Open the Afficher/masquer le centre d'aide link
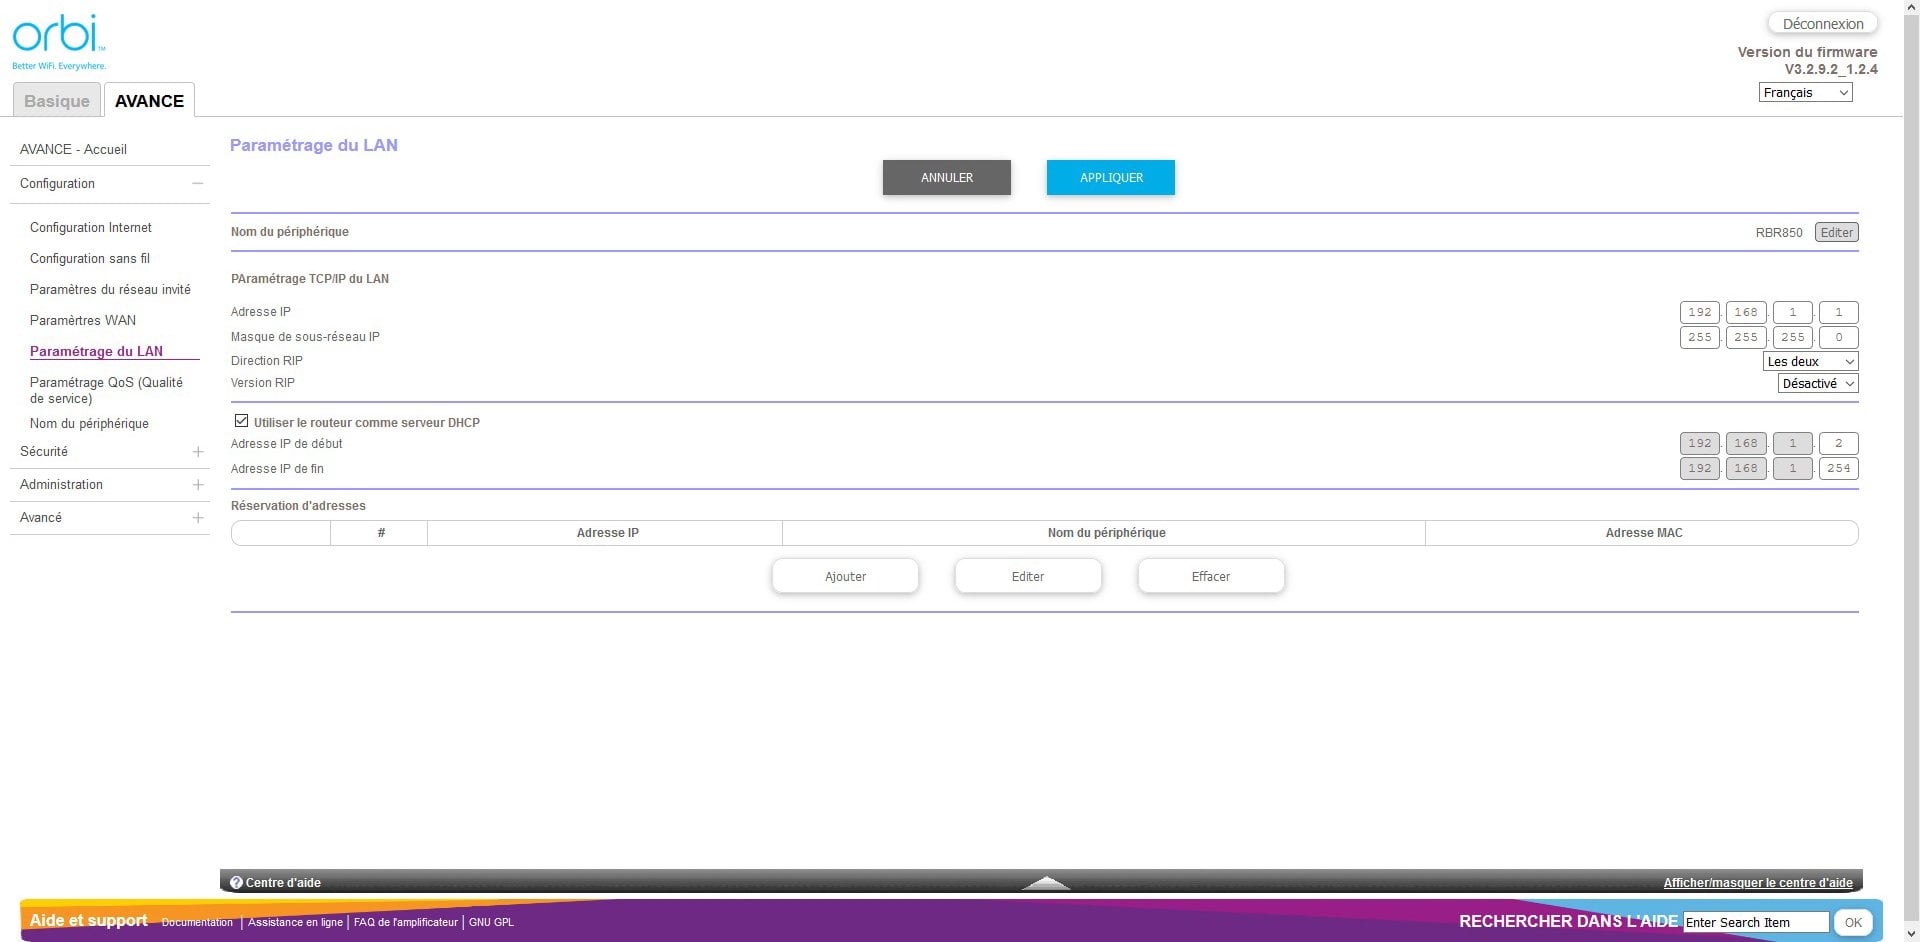Viewport: 1920px width, 942px height. (x=1757, y=883)
